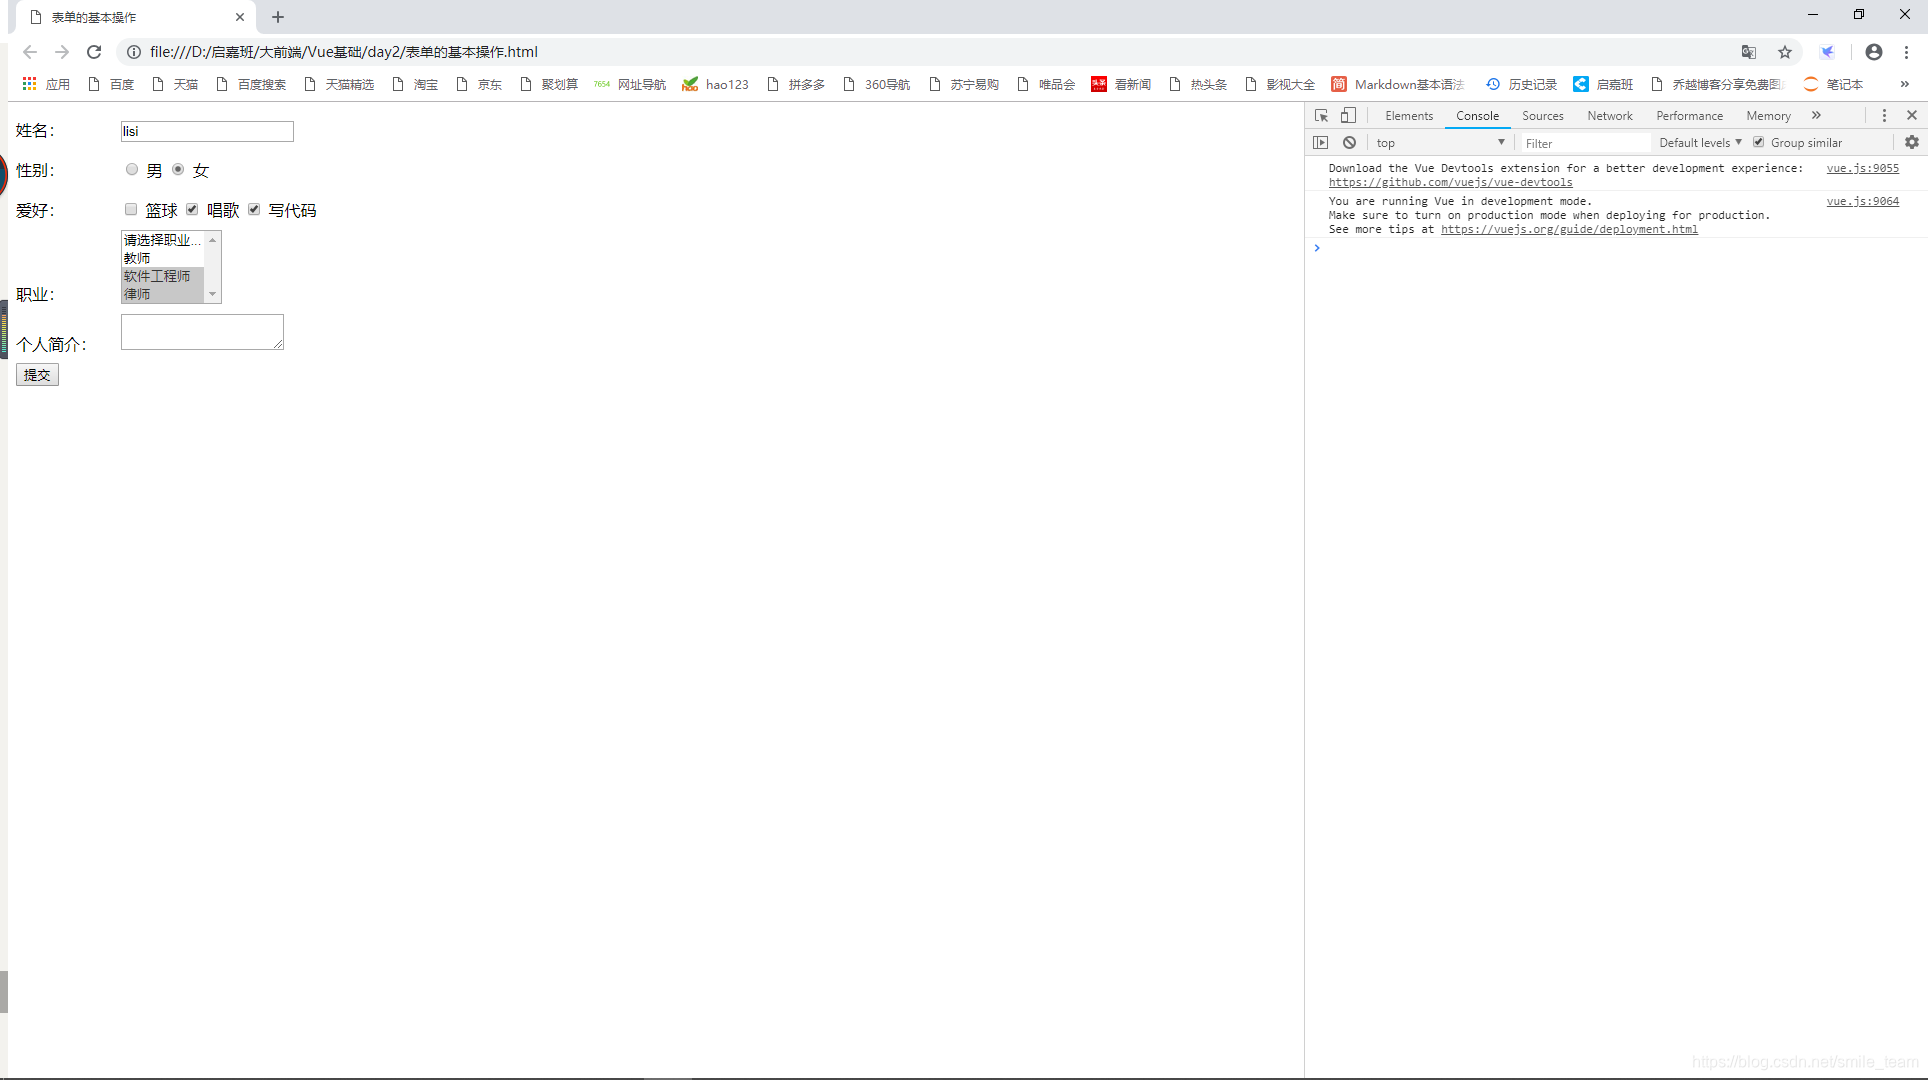Open the 百度 bookmark

click(x=111, y=84)
